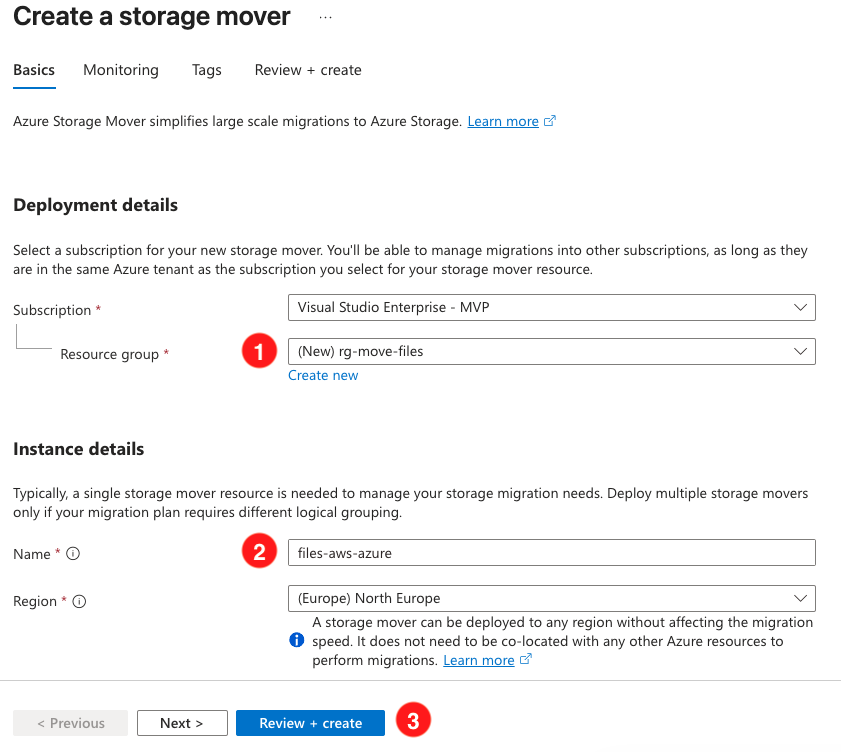Go to the Tags tab
The height and width of the screenshot is (752, 841).
coord(207,70)
